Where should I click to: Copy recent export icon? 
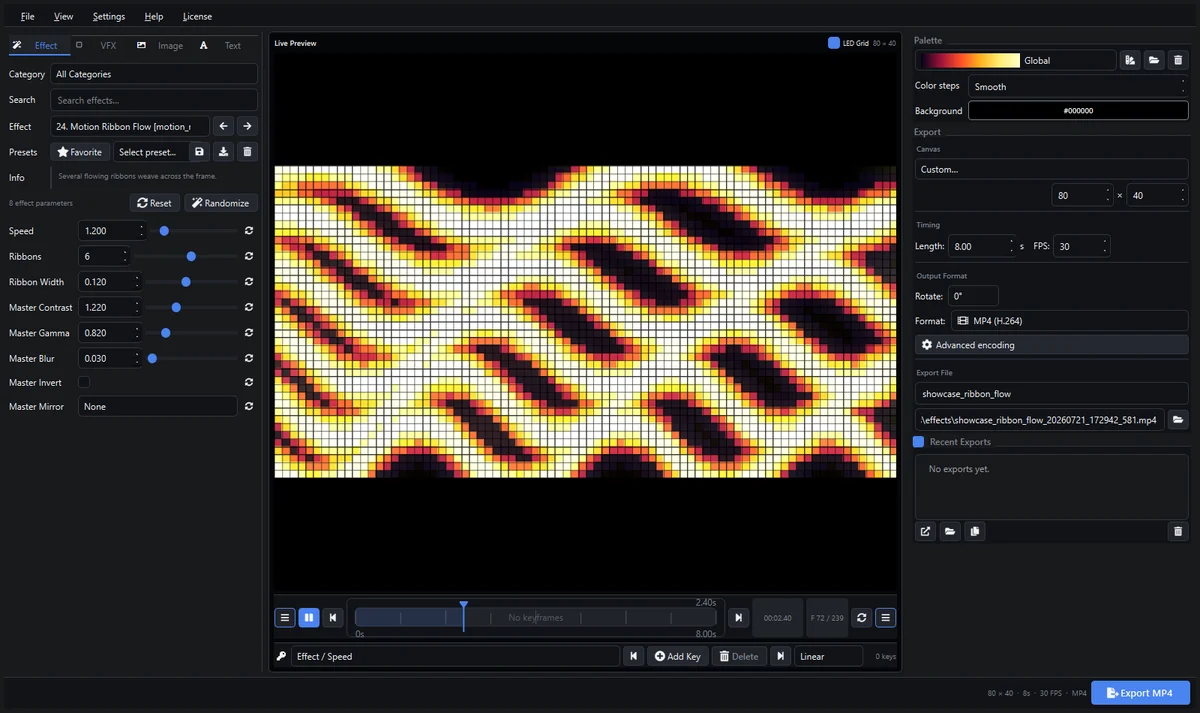click(975, 531)
